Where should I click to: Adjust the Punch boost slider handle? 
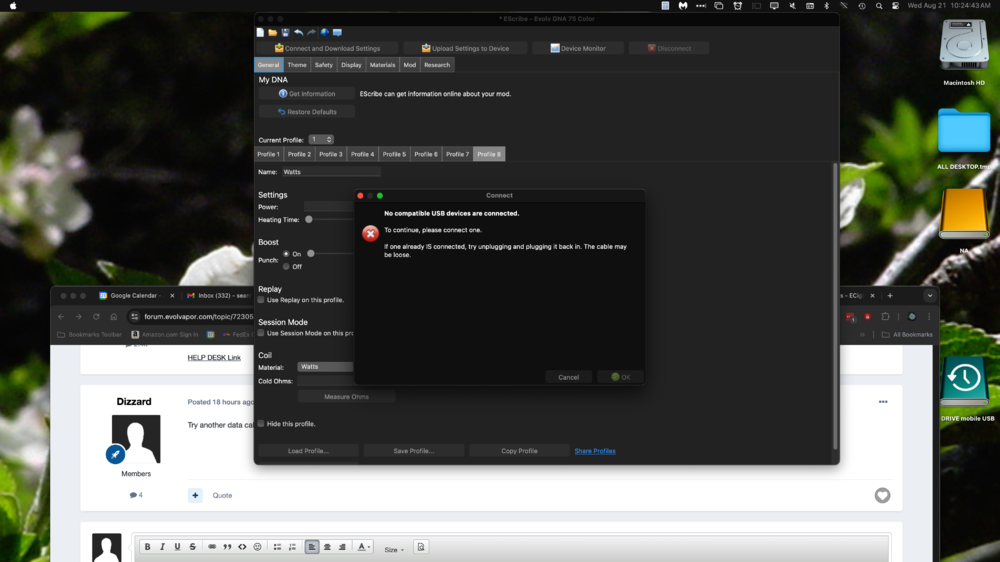pyautogui.click(x=311, y=254)
